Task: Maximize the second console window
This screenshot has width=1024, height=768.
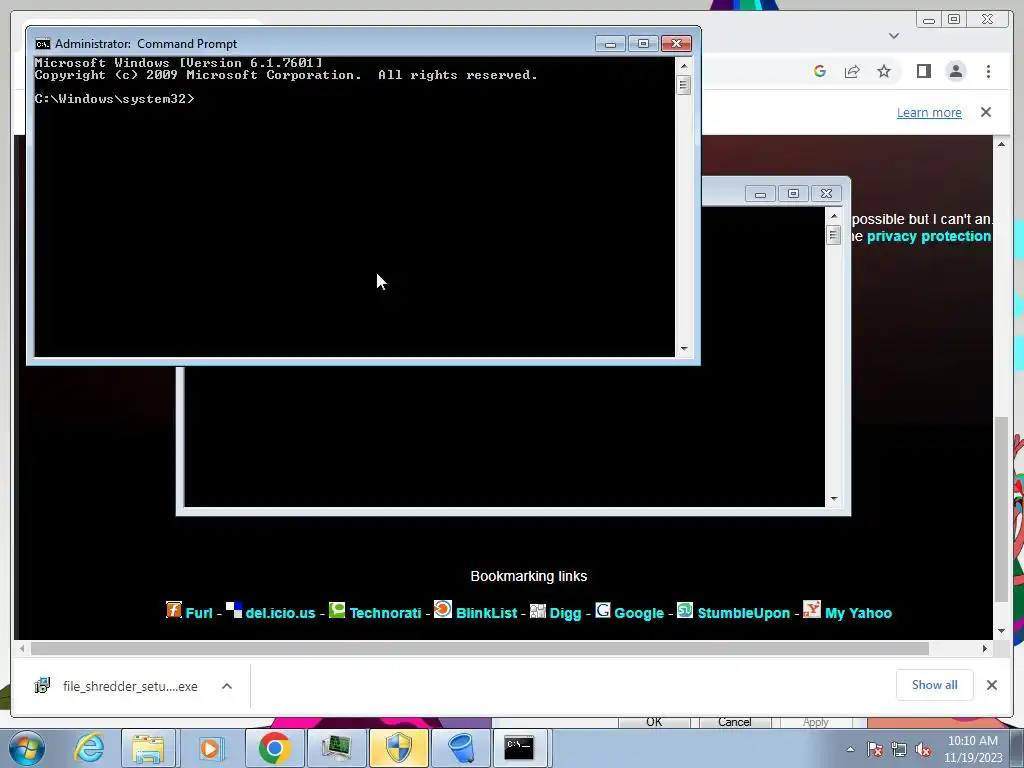Action: click(x=793, y=194)
